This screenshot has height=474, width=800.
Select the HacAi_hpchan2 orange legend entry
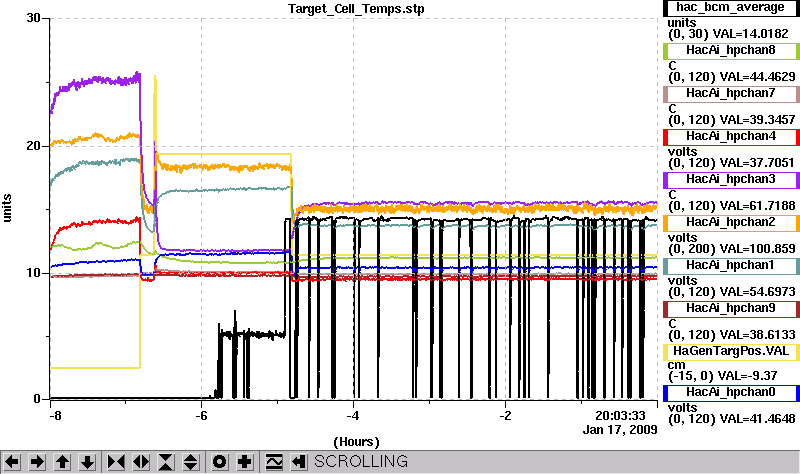pos(730,222)
